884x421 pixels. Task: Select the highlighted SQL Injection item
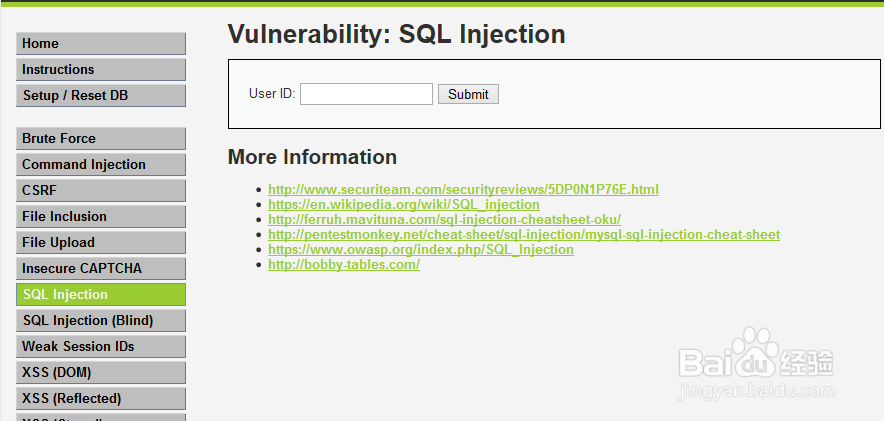click(x=101, y=294)
